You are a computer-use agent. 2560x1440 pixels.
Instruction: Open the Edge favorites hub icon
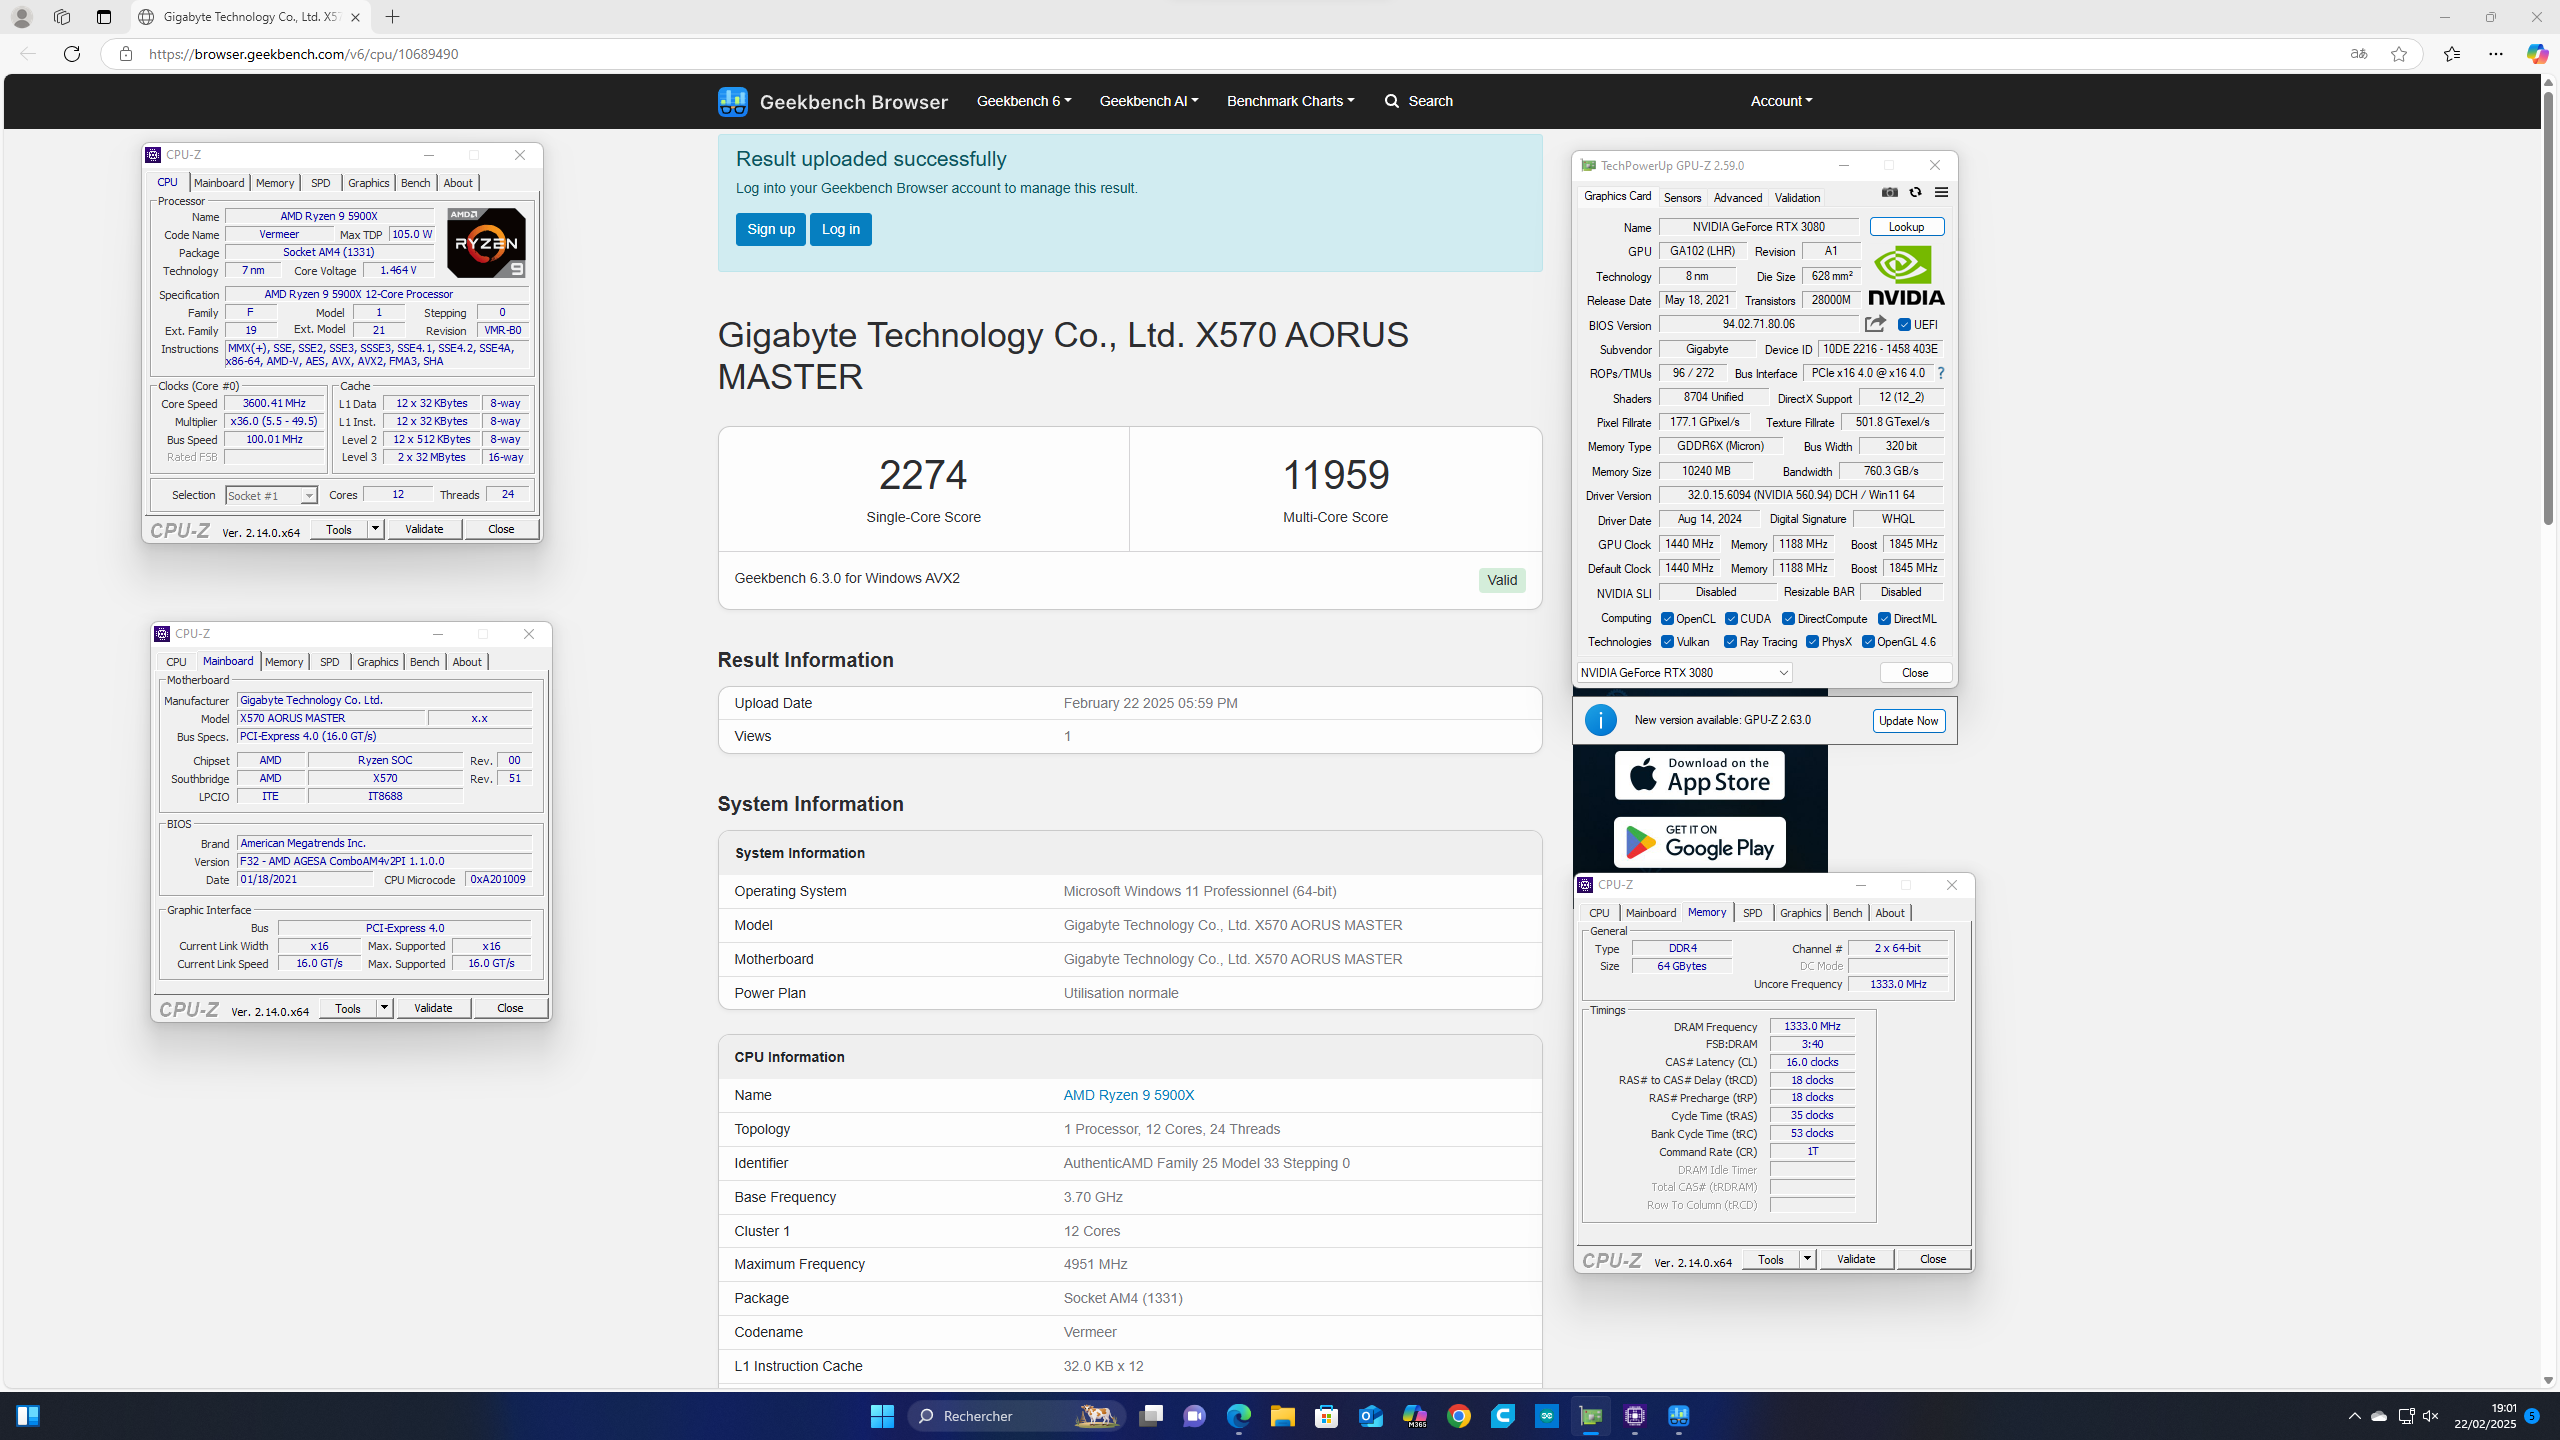click(x=2452, y=54)
